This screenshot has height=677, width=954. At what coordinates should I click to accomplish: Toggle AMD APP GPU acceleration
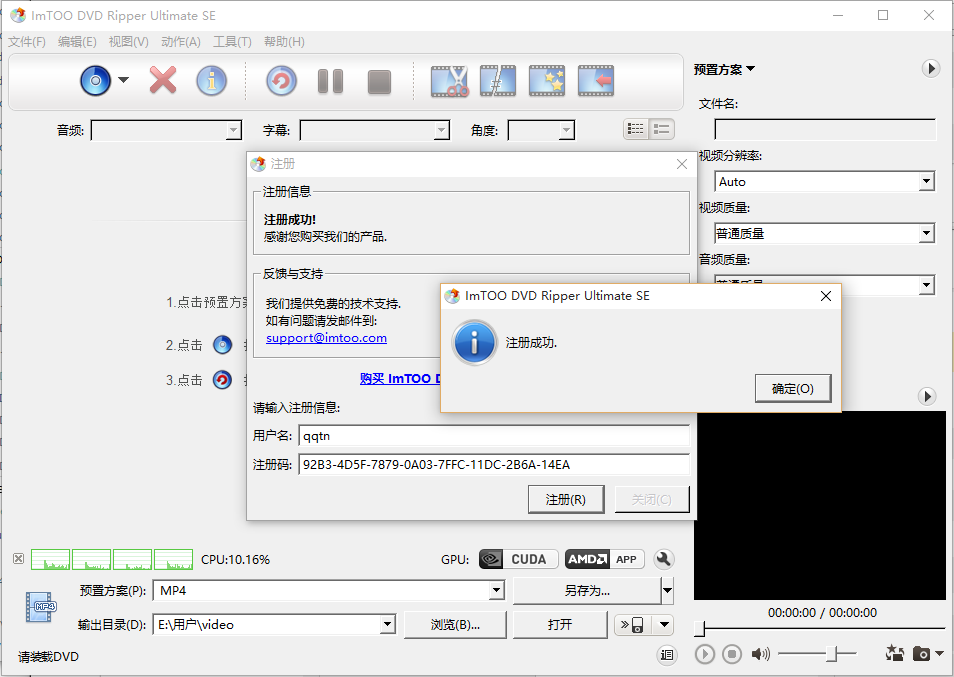coord(603,560)
